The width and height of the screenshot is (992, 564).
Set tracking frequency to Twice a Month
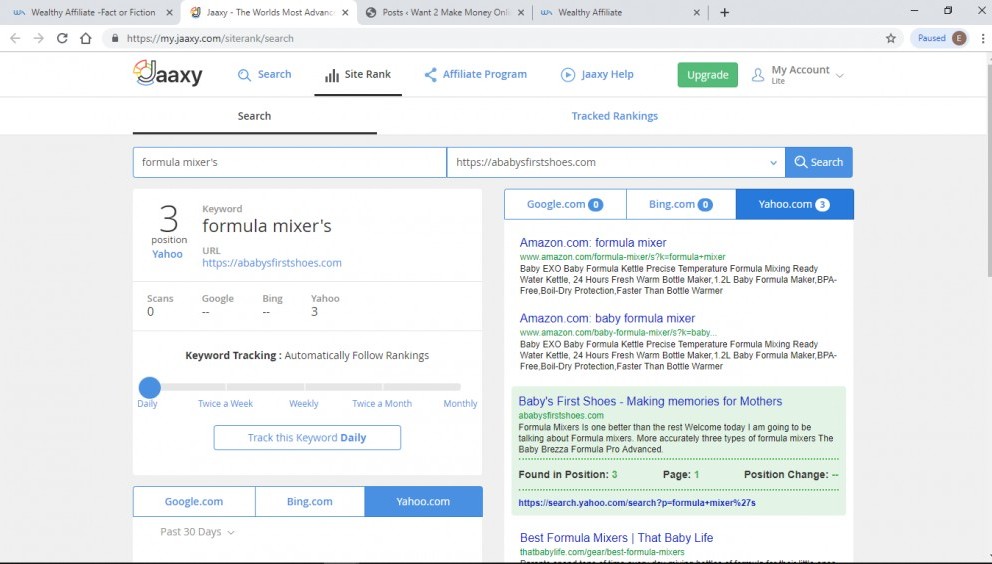click(x=381, y=403)
